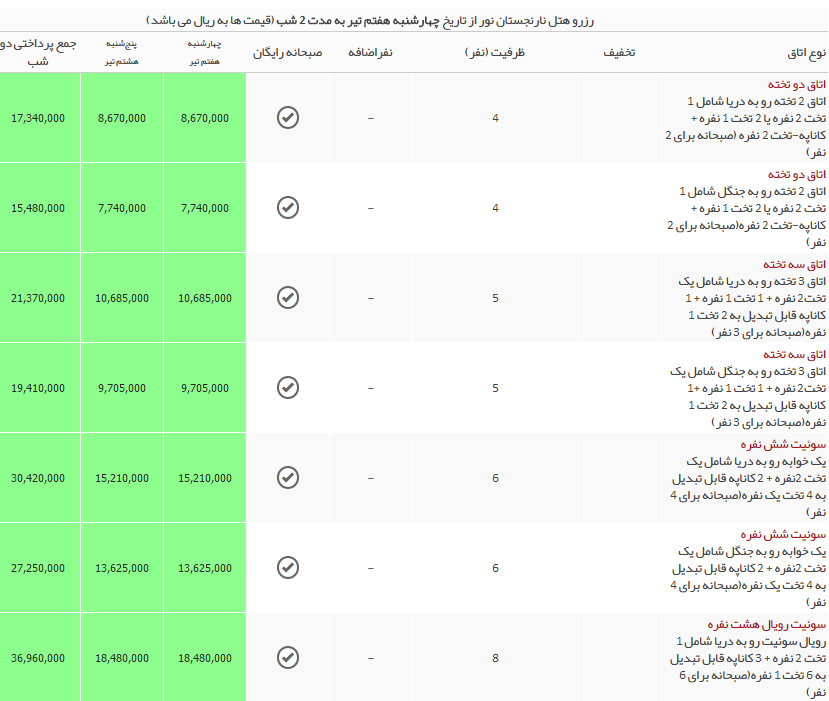Click the چهارشنبه هفتم تیر column header
This screenshot has width=829, height=701.
205,52
